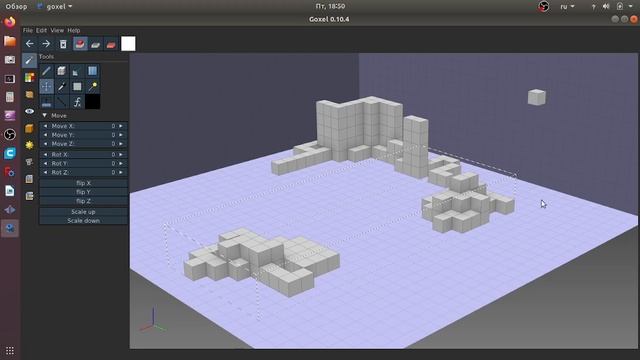The image size is (640, 360).
Task: Select the Line tool
Action: coord(62,102)
